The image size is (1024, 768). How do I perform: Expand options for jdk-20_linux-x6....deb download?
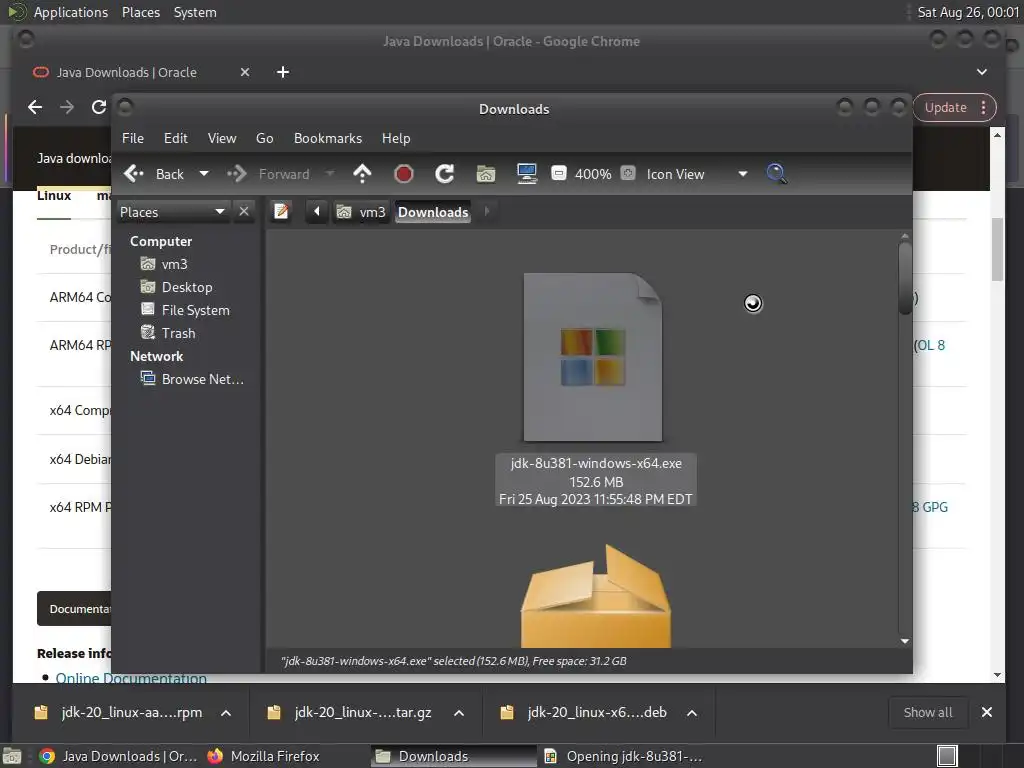pyautogui.click(x=692, y=712)
